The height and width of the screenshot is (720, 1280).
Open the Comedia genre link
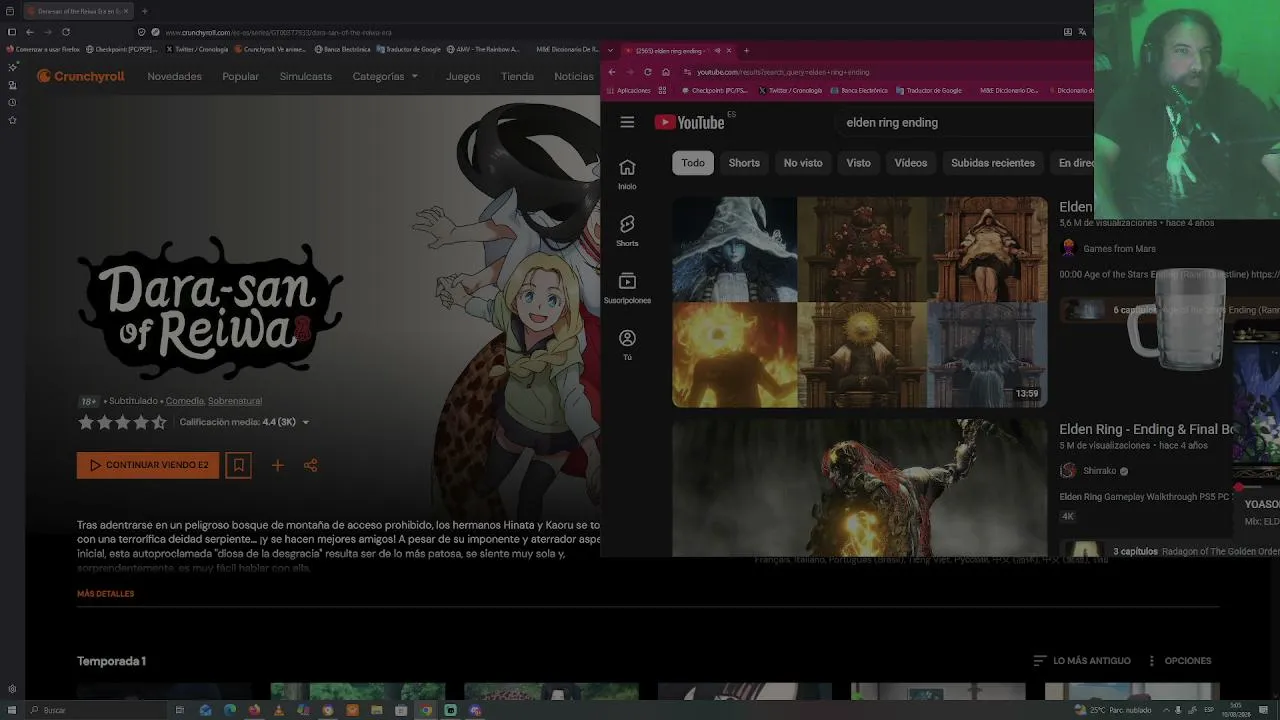coord(185,401)
